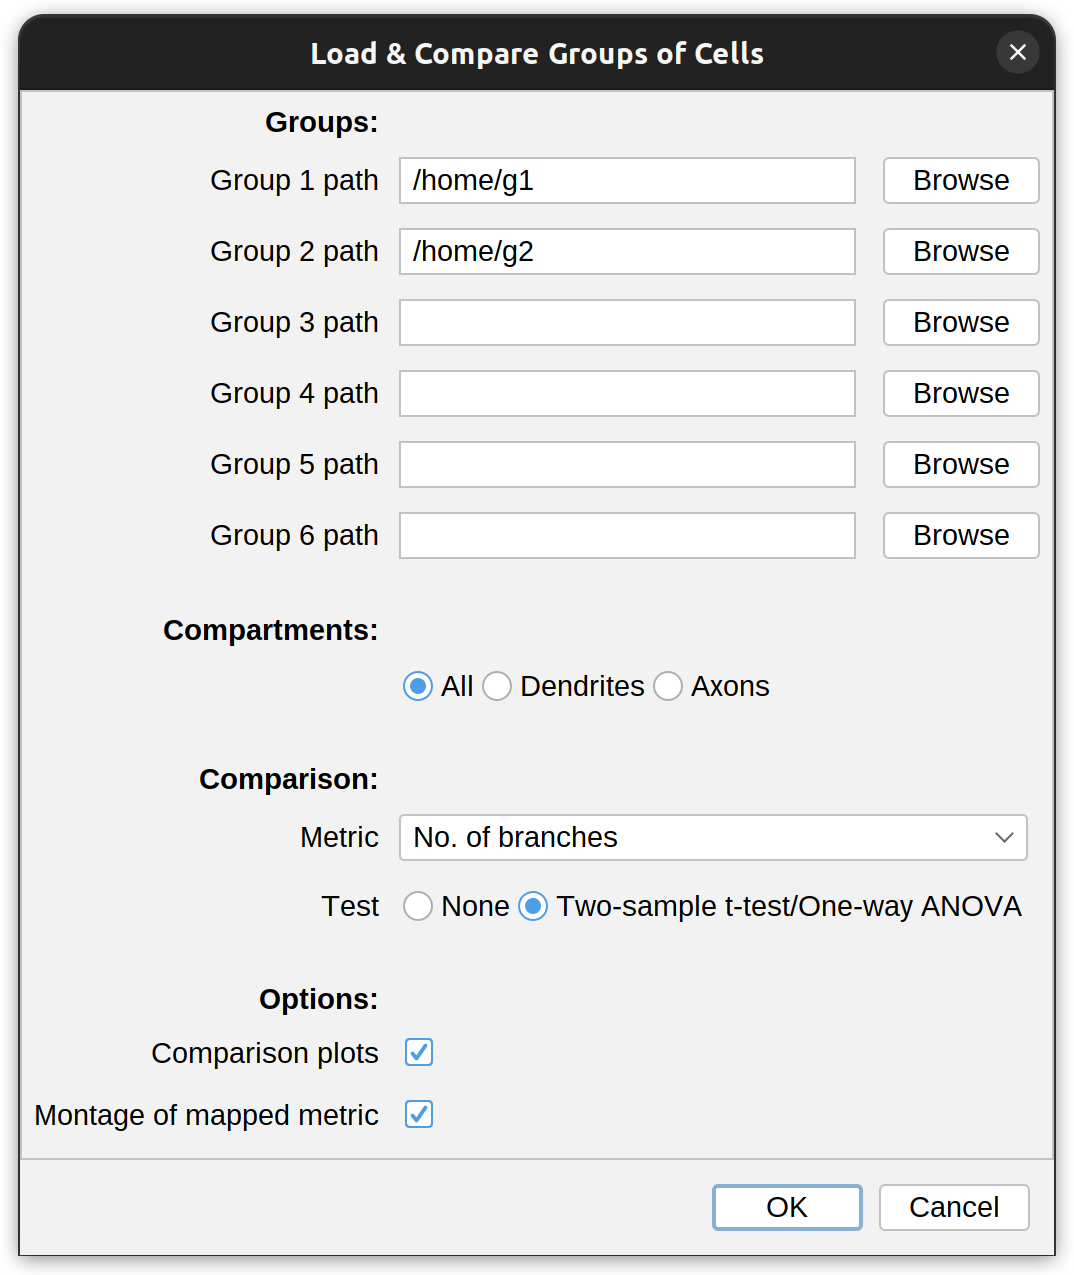1074x1275 pixels.
Task: Click the Group 2 path field
Action: point(627,251)
